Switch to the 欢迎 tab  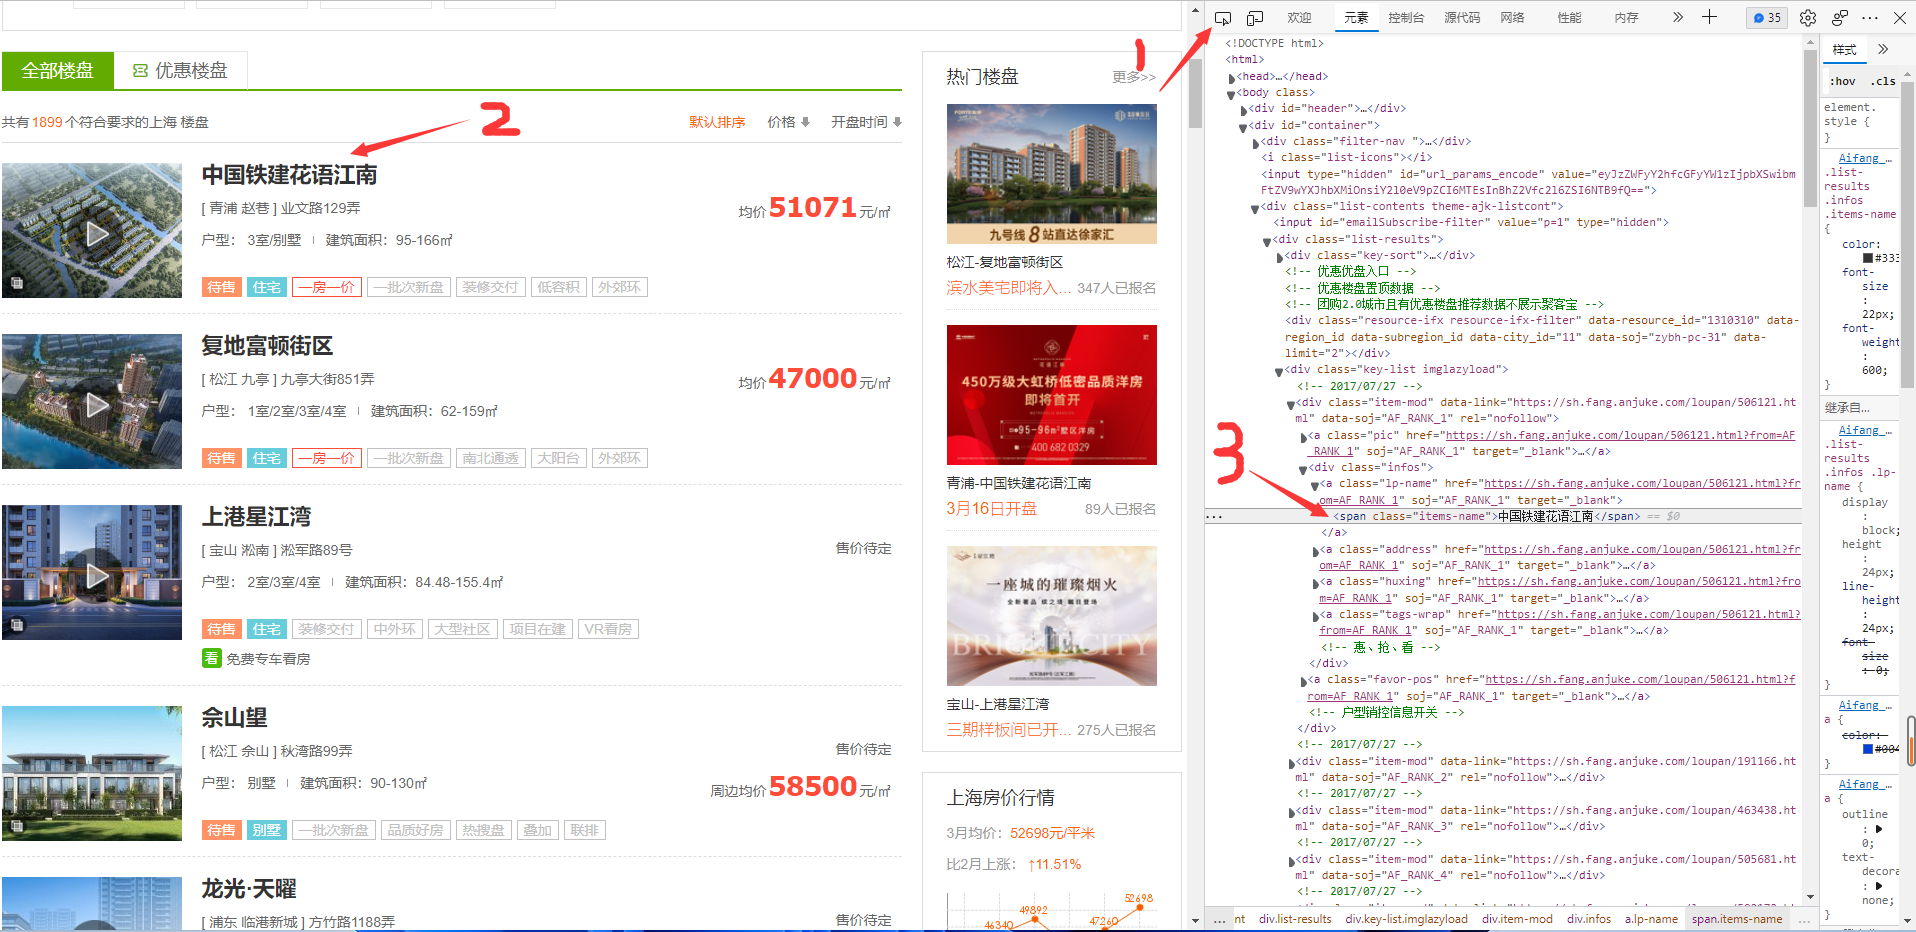tap(1299, 18)
